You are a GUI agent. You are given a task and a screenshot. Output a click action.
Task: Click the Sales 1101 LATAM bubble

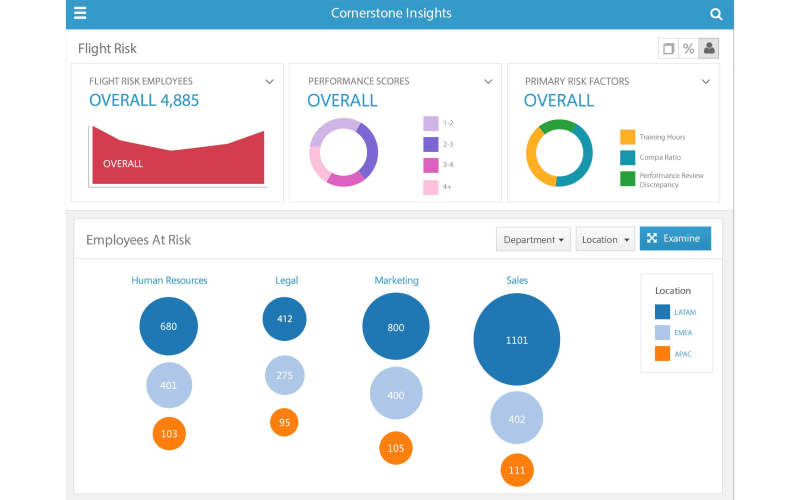[516, 340]
